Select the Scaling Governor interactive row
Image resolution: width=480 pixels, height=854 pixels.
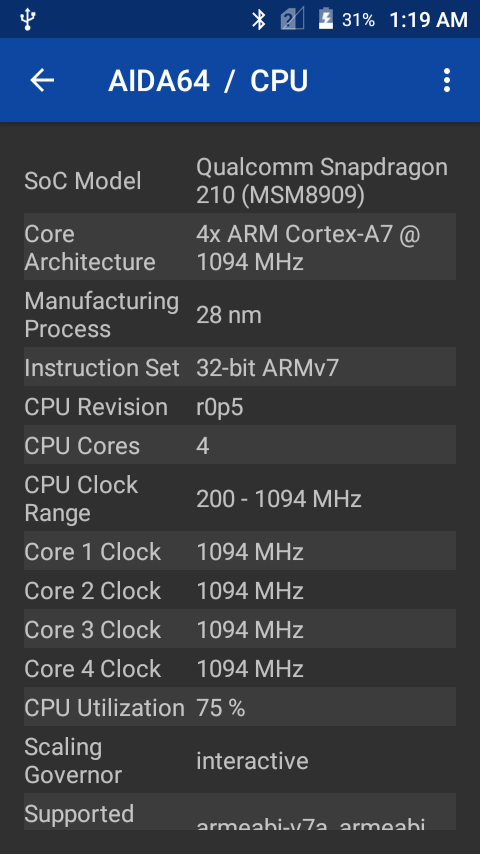[x=240, y=760]
